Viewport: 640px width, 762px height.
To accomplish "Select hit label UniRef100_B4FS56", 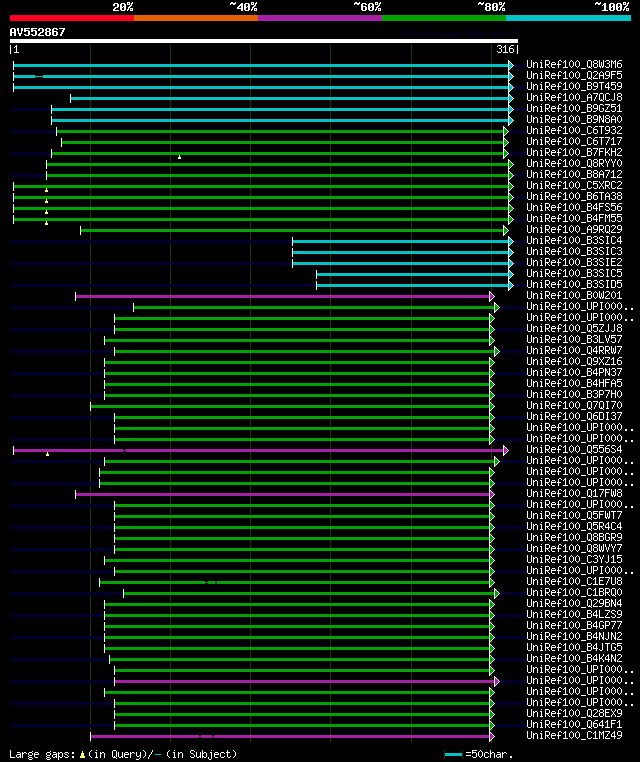I will [x=574, y=207].
